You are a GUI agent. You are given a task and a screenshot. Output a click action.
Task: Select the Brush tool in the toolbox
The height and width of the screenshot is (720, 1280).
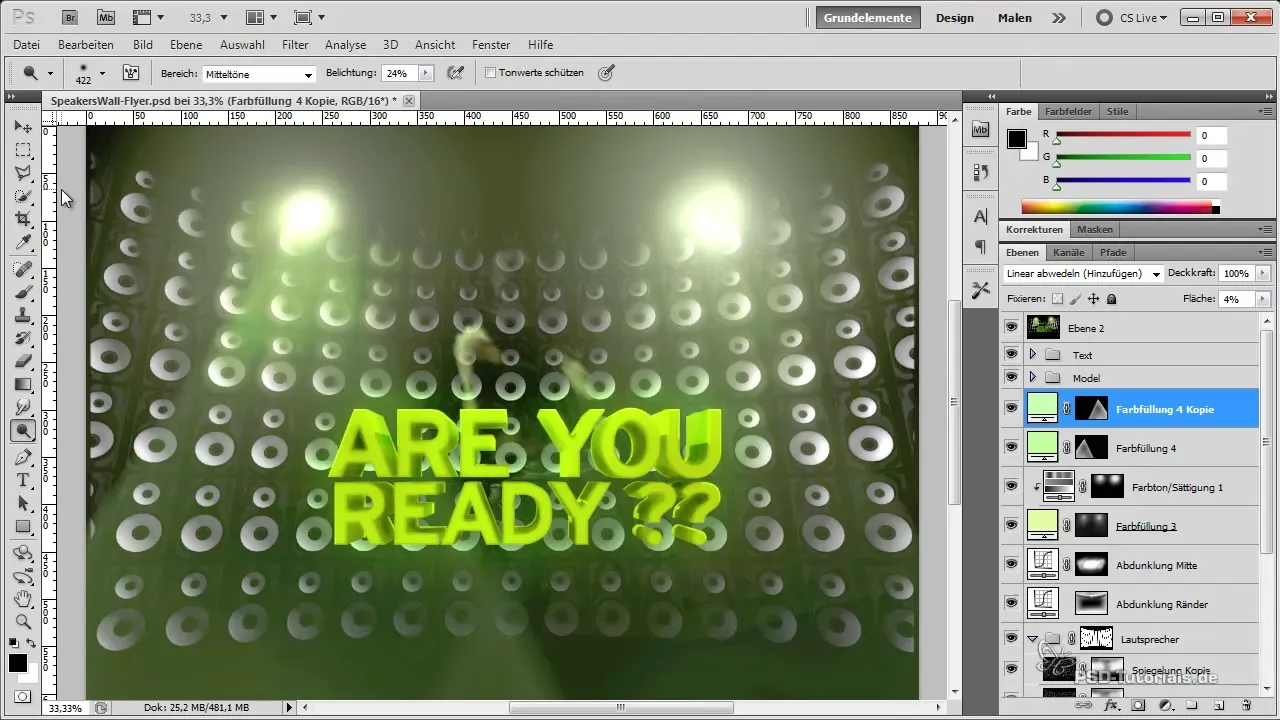(23, 292)
